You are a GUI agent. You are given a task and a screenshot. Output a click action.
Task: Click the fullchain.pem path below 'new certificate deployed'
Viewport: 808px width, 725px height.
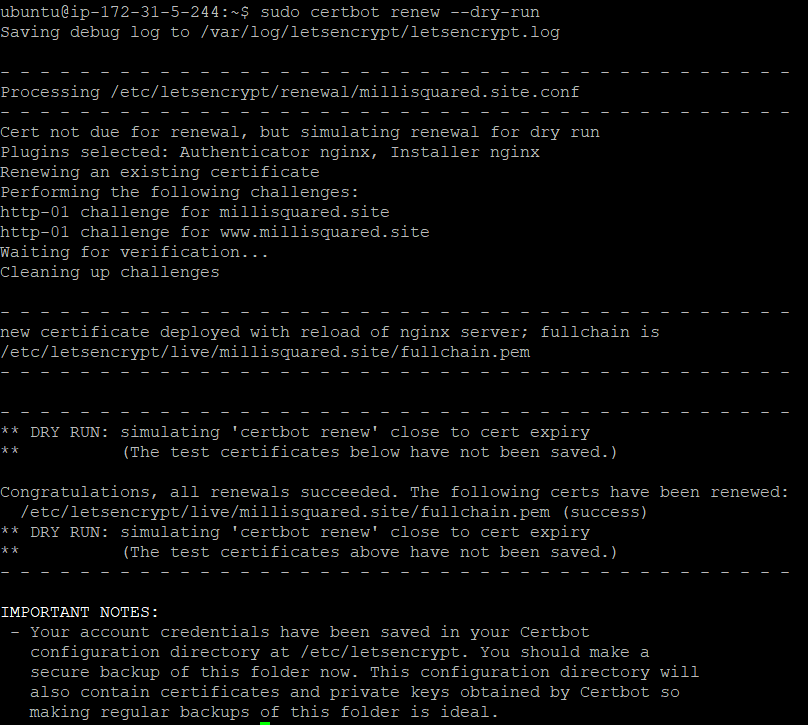click(265, 352)
